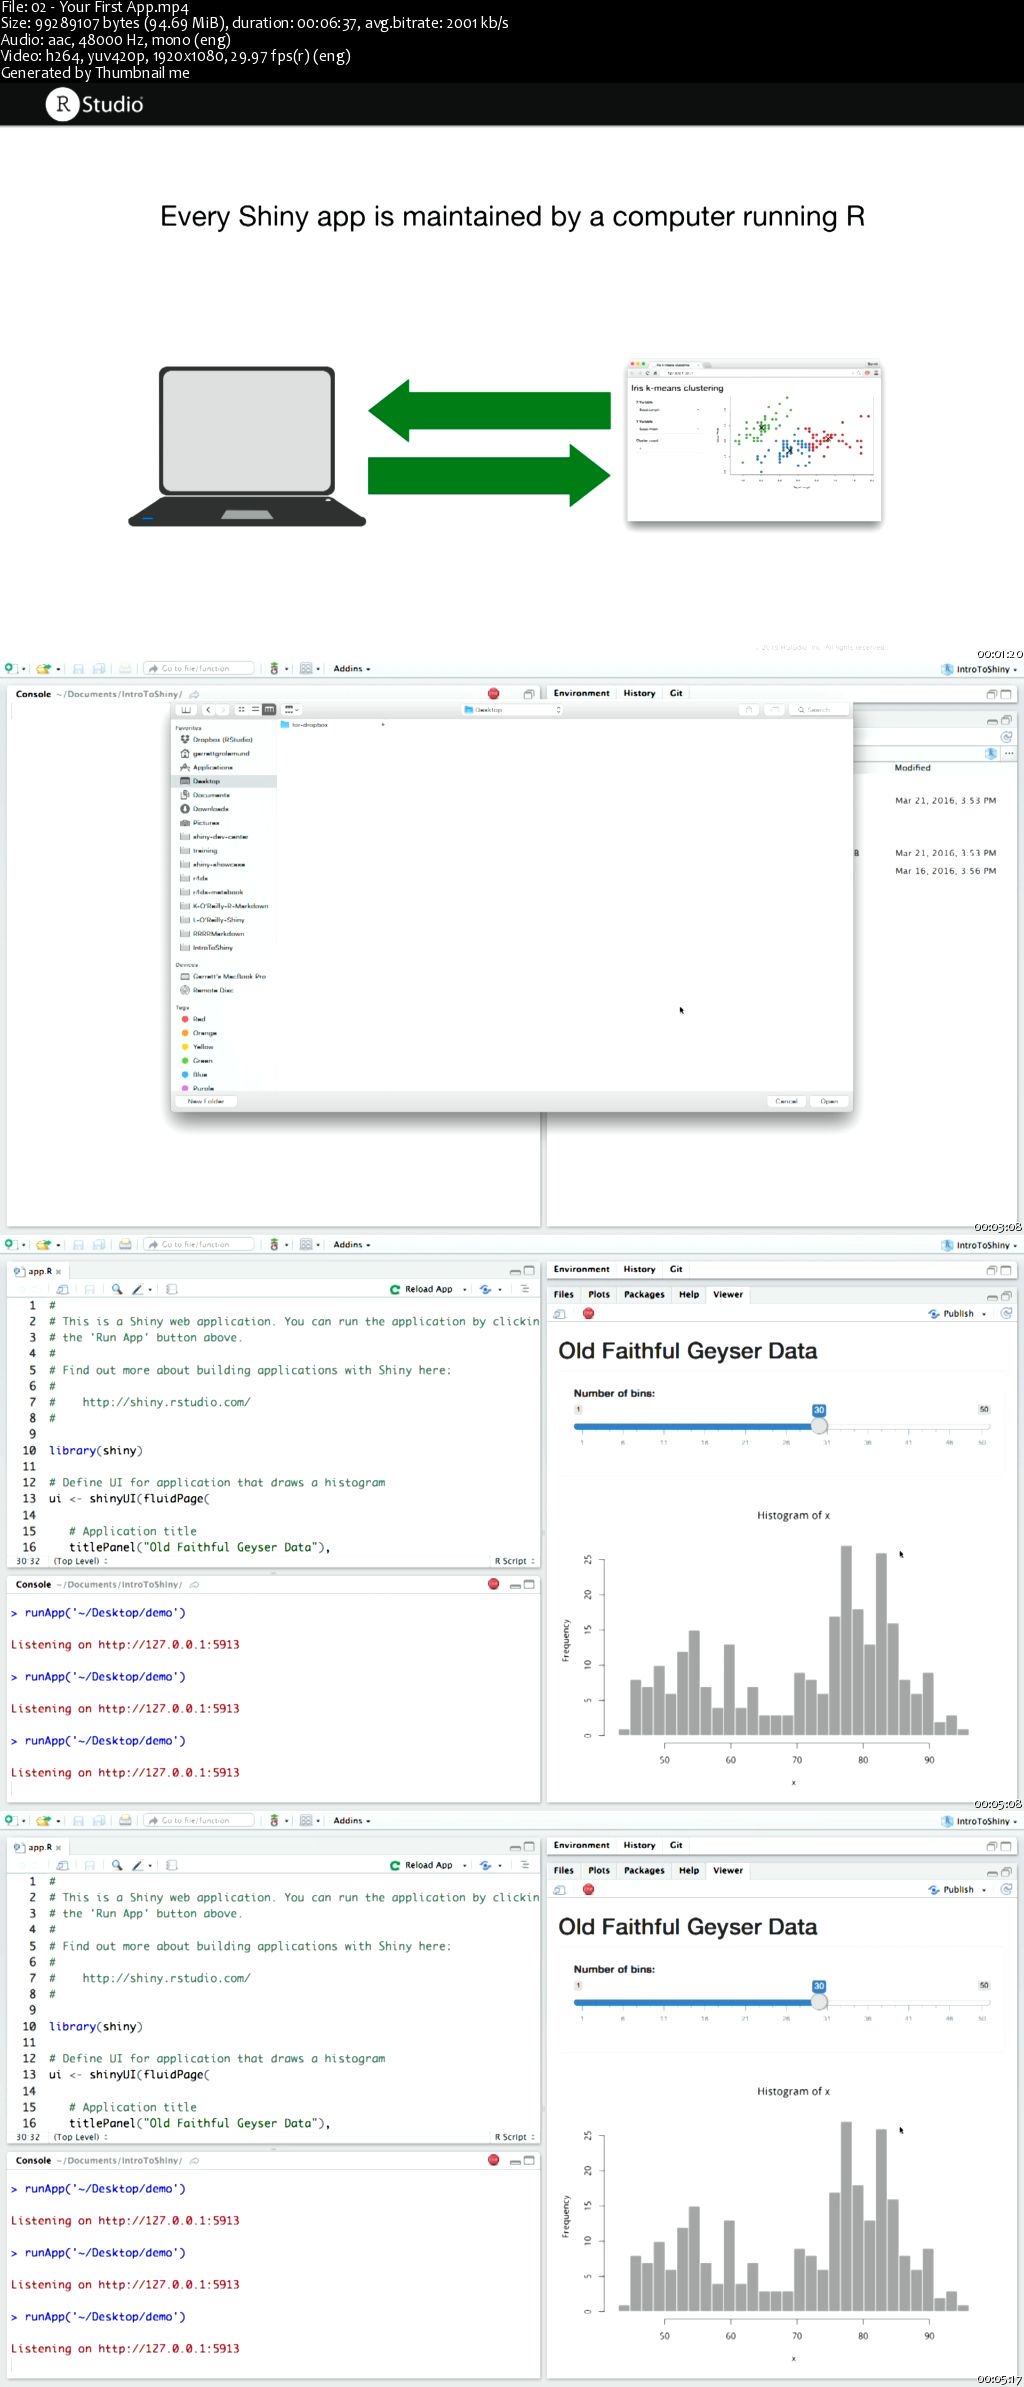Viewport: 1024px width, 2387px height.
Task: Select Dropbox (RStudio) in file dialog sidebar
Action: click(x=222, y=739)
